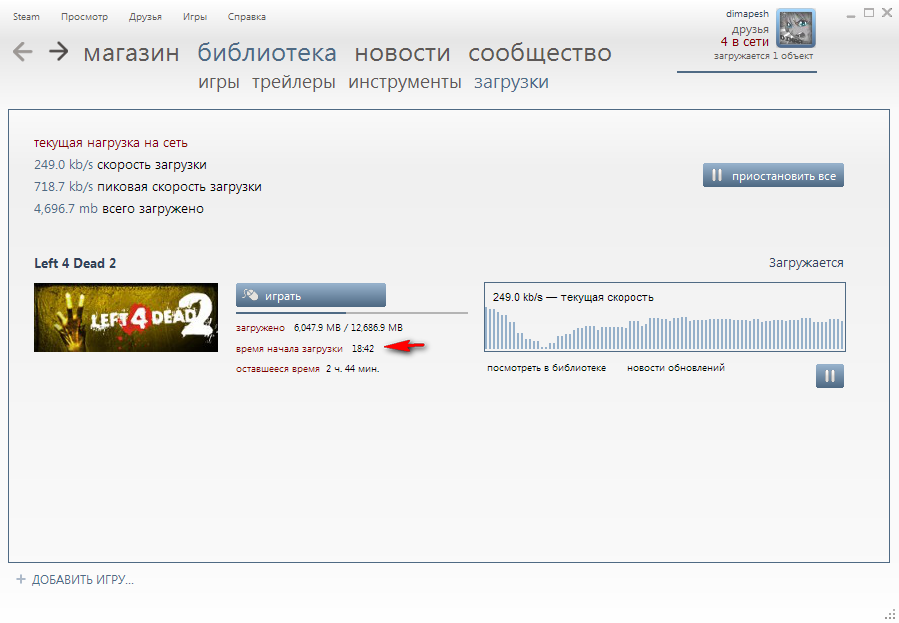This screenshot has height=623, width=899.
Task: Switch to the новости section
Action: pyautogui.click(x=402, y=53)
